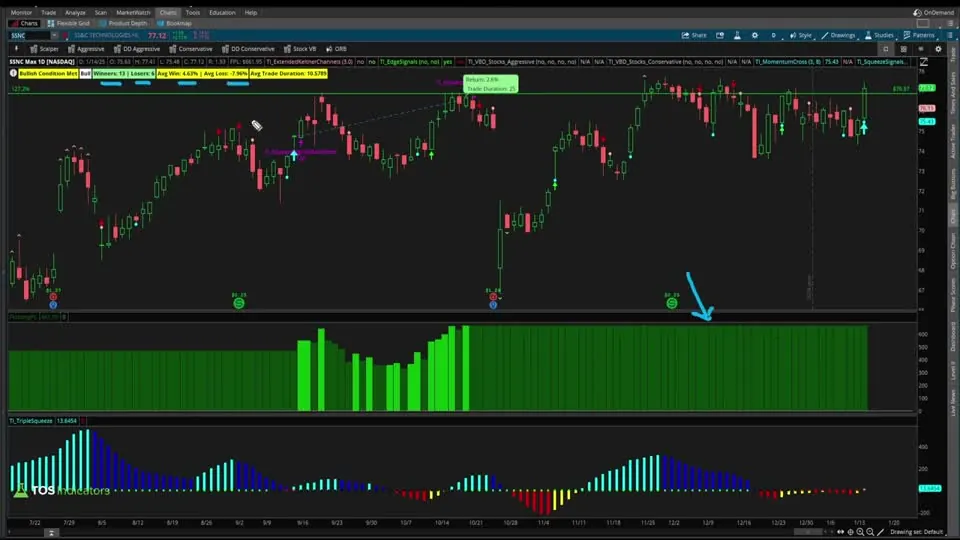Click the collapse arrow at bottom left
The height and width of the screenshot is (540, 960).
click(51, 533)
